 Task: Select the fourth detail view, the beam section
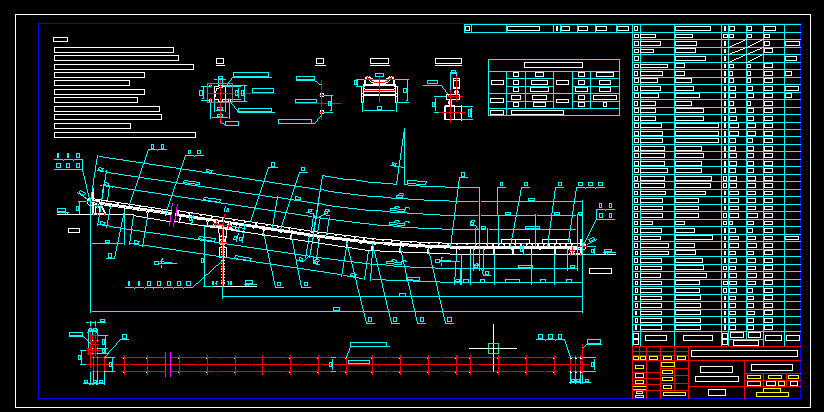[451, 96]
